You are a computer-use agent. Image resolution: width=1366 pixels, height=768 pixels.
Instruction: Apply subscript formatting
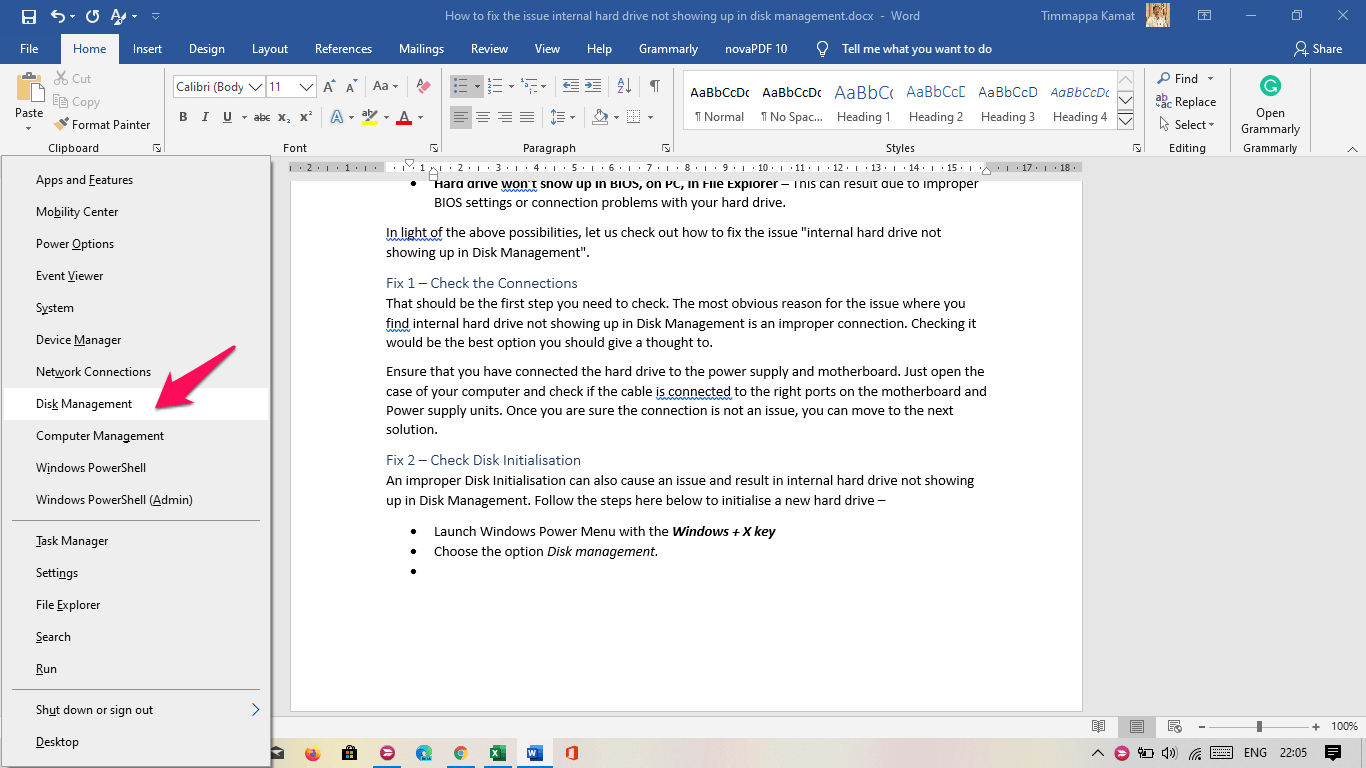pos(284,118)
